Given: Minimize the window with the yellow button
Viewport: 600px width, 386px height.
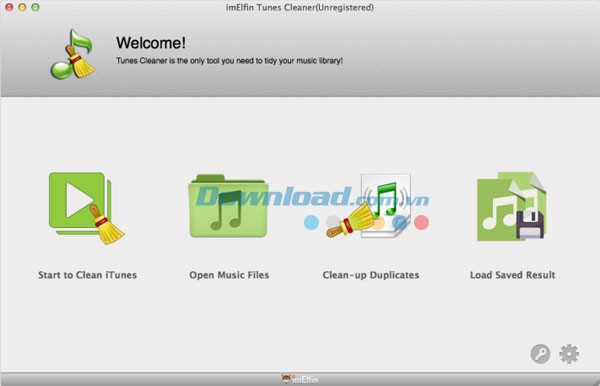Looking at the screenshot, I should tap(22, 7).
